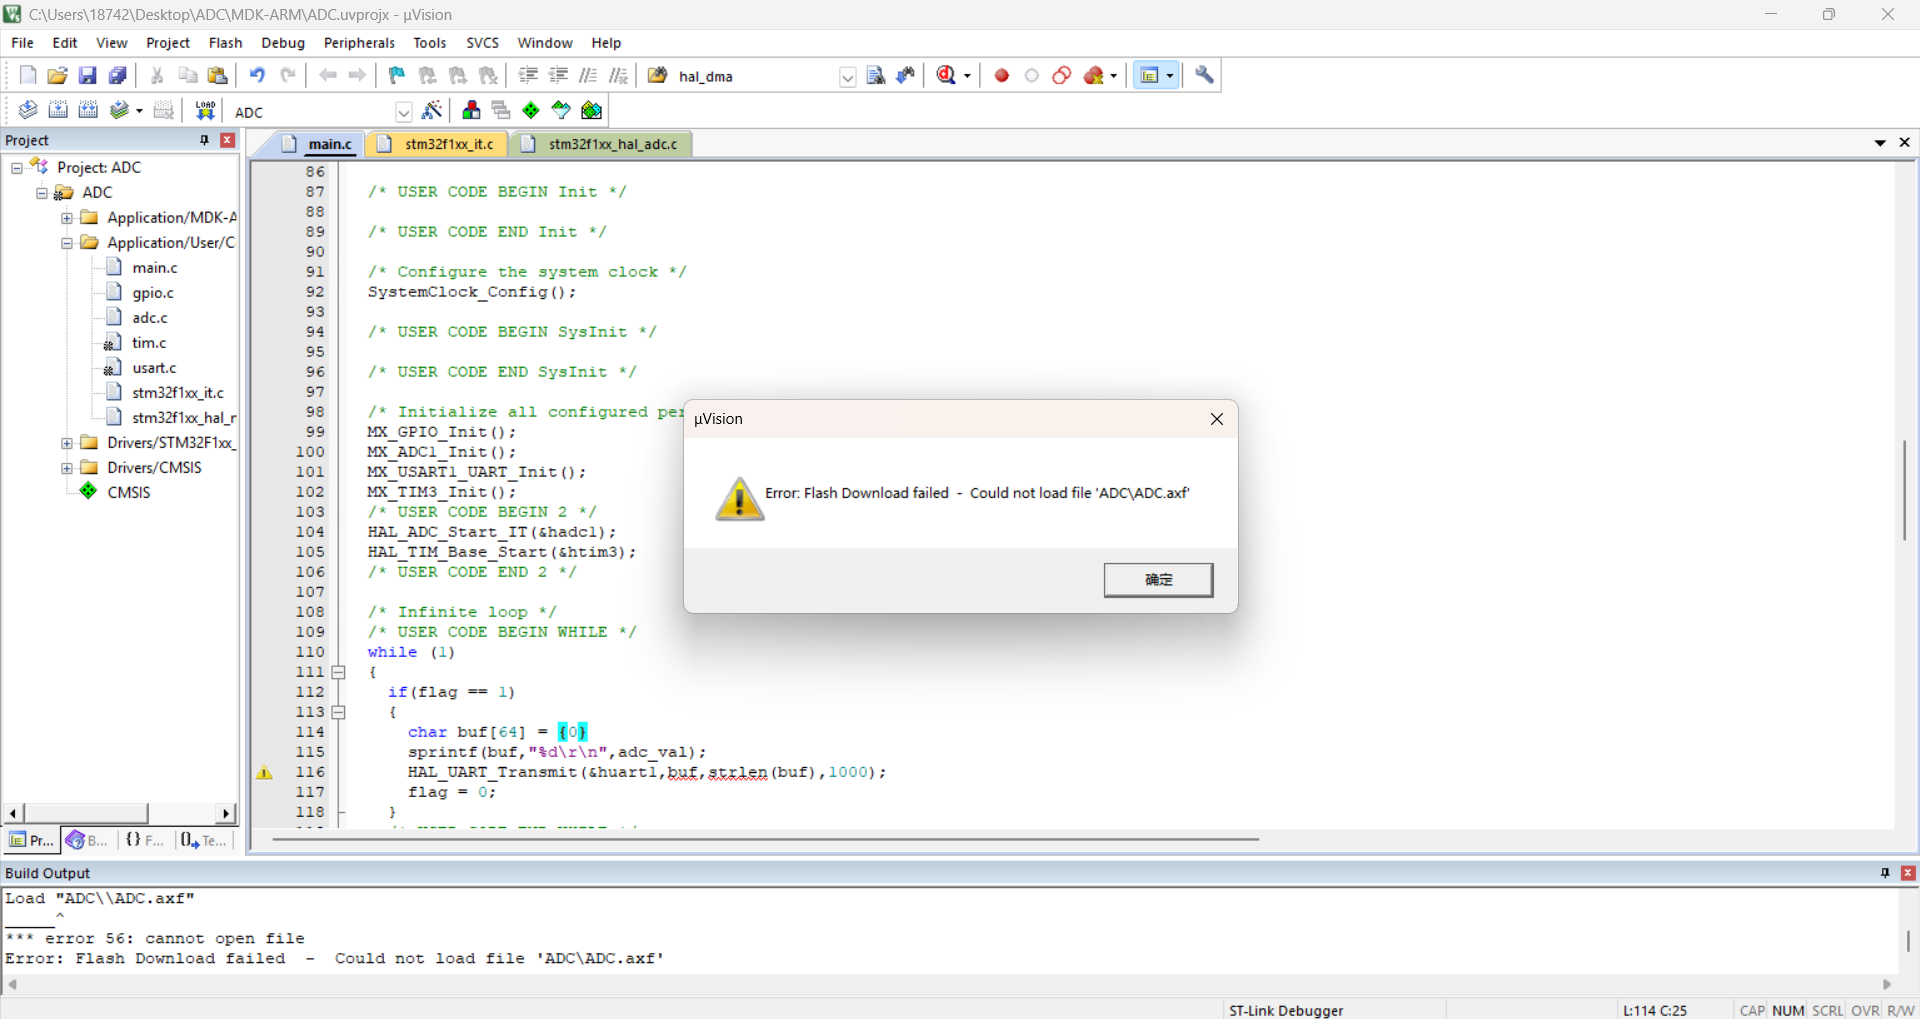Open the Peripherals menu
The image size is (1920, 1019).
[359, 43]
